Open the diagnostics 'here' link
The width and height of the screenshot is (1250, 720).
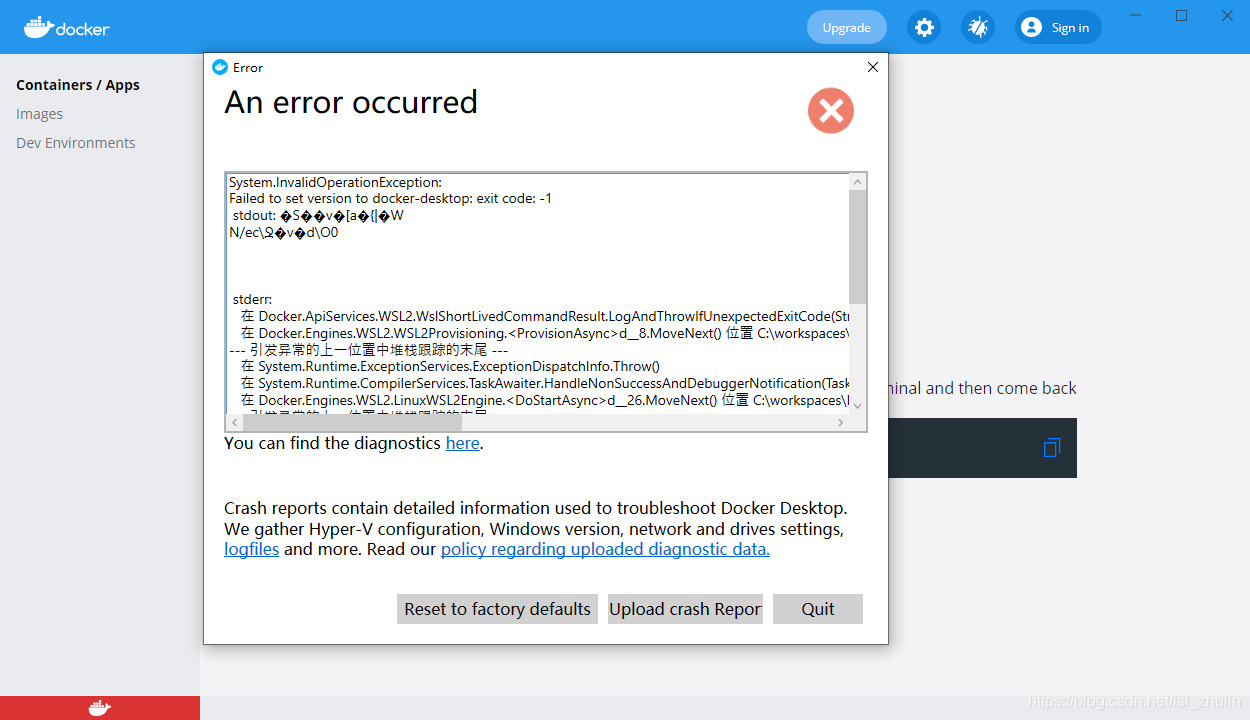point(462,443)
